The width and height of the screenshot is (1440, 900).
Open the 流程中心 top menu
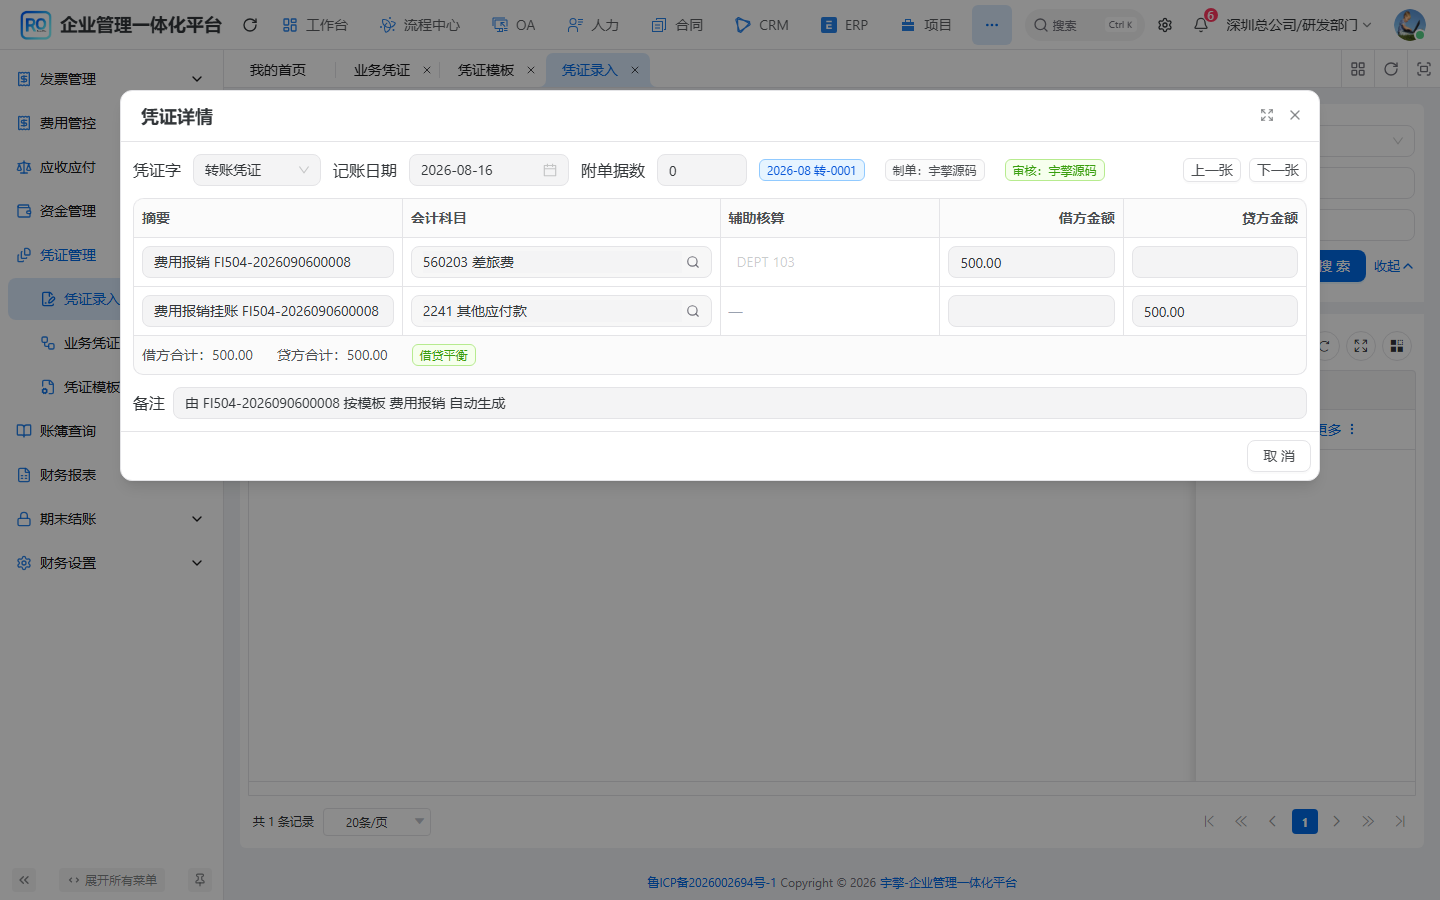point(420,25)
